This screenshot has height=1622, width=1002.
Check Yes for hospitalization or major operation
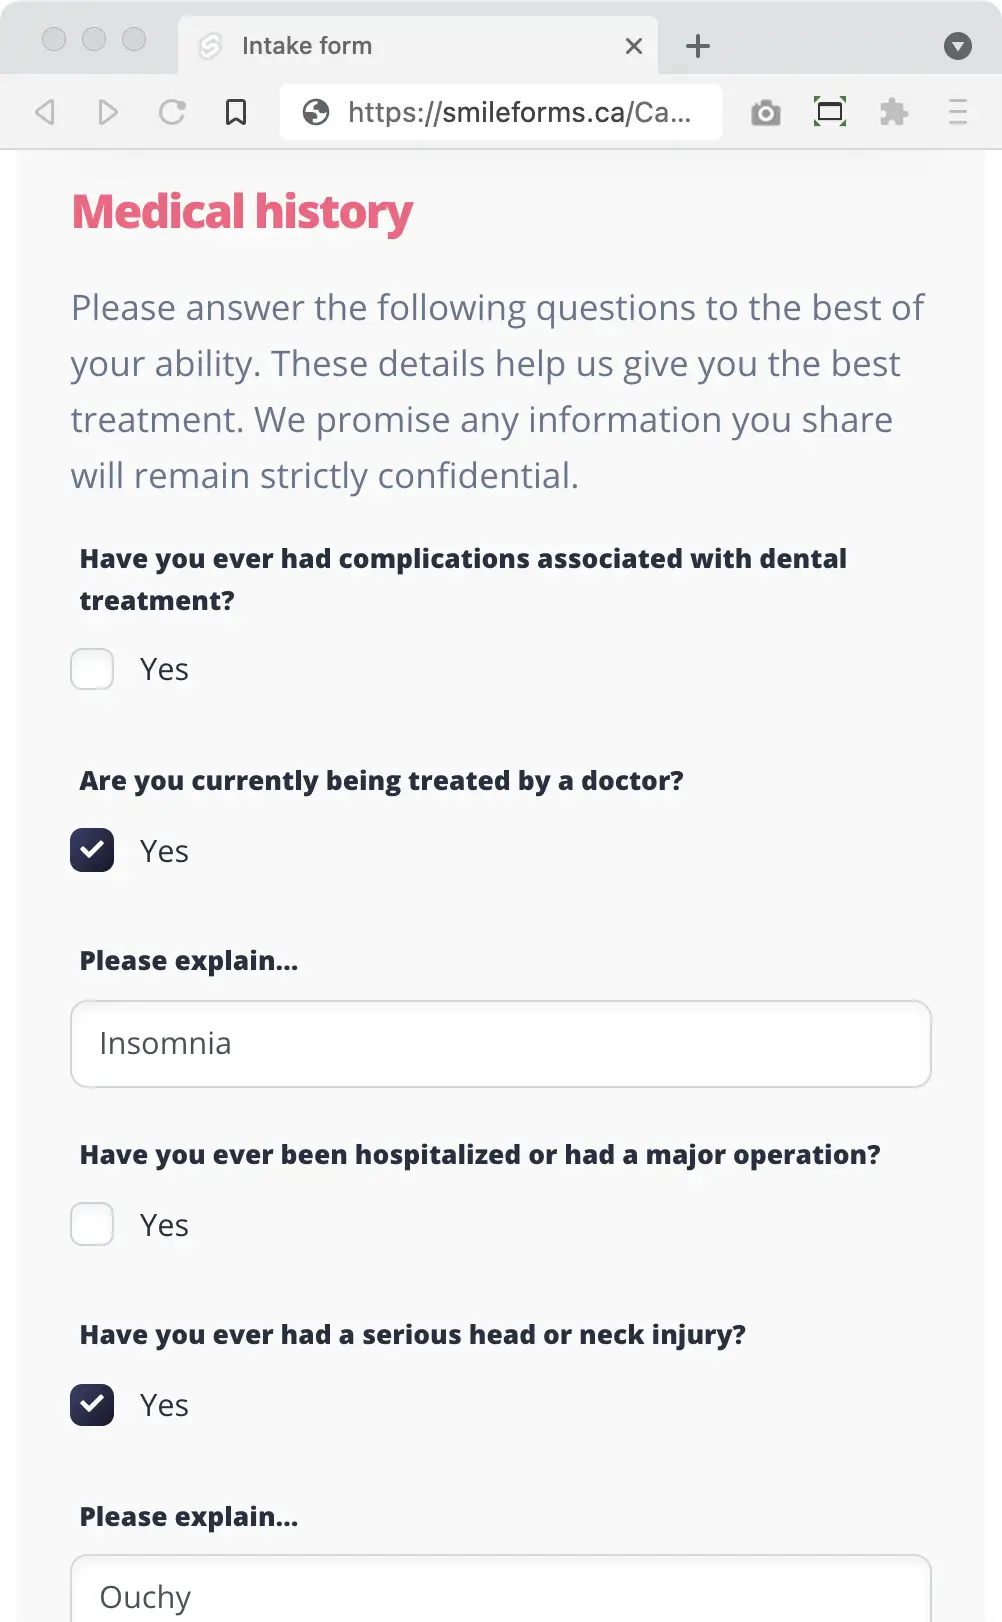tap(91, 1224)
